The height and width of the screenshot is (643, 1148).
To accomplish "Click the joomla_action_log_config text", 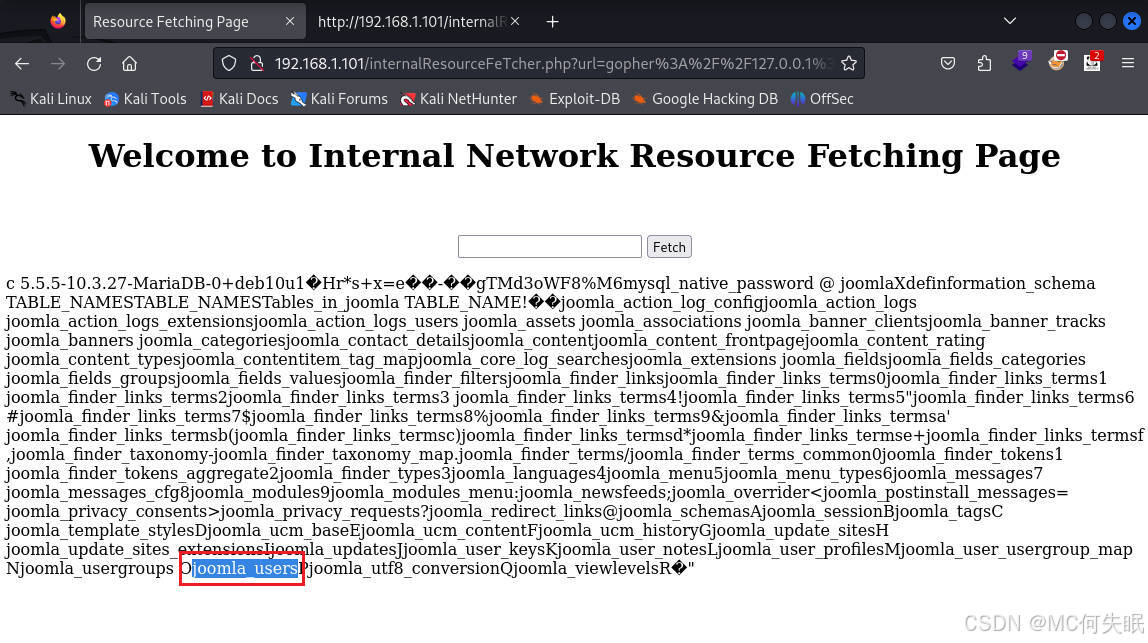I will click(x=663, y=302).
